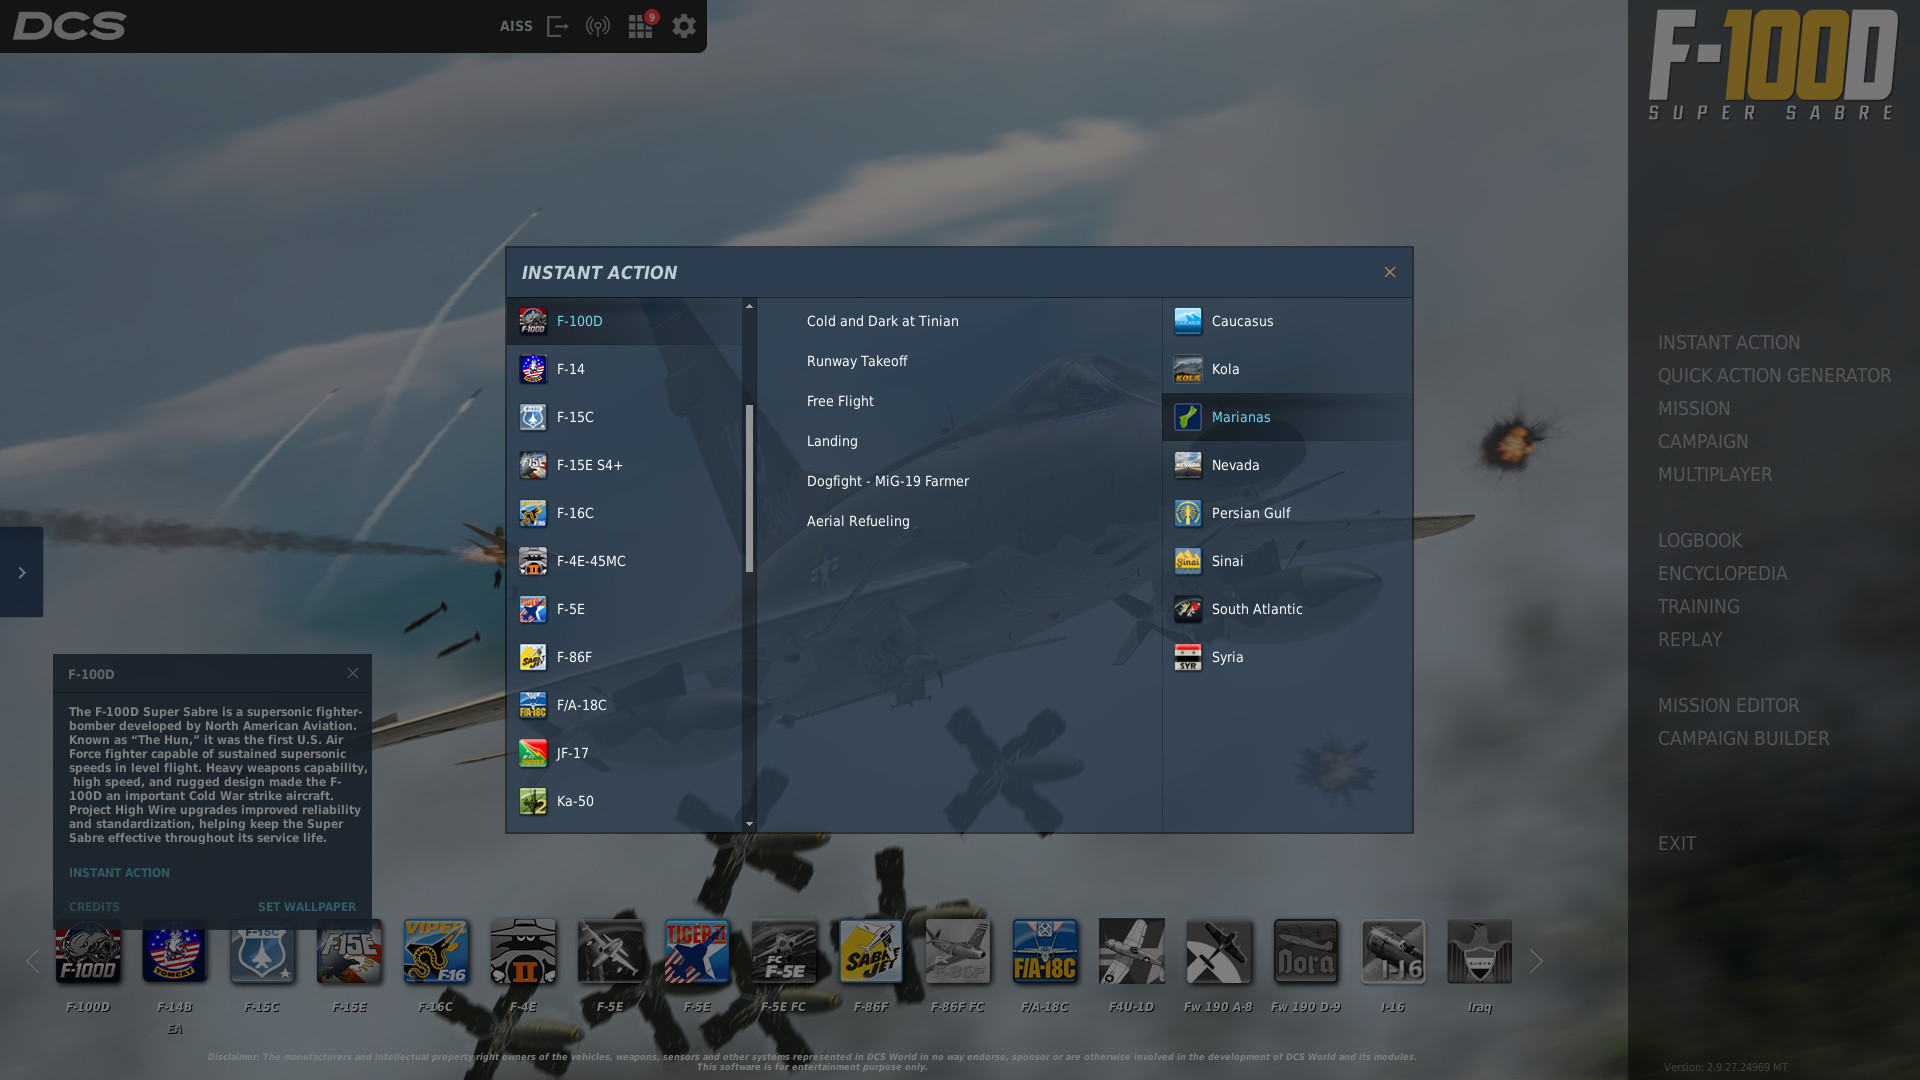
Task: Pick the F-86F Sabre Jet icon
Action: coord(871,951)
